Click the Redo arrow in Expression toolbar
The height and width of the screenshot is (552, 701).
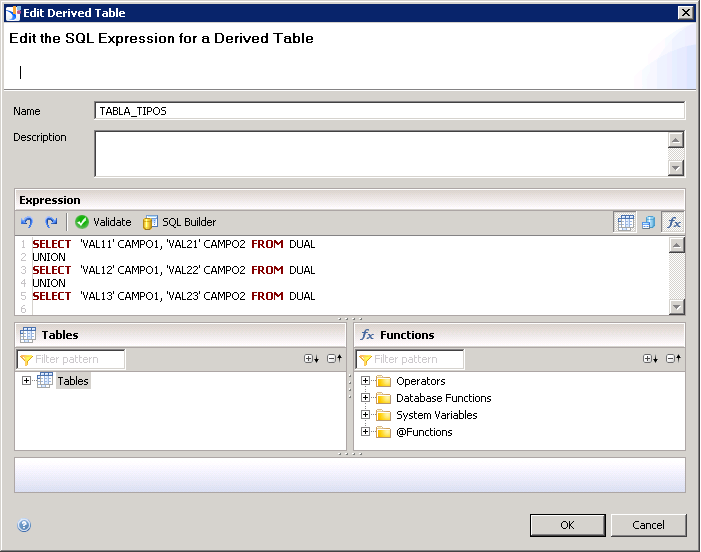click(51, 222)
